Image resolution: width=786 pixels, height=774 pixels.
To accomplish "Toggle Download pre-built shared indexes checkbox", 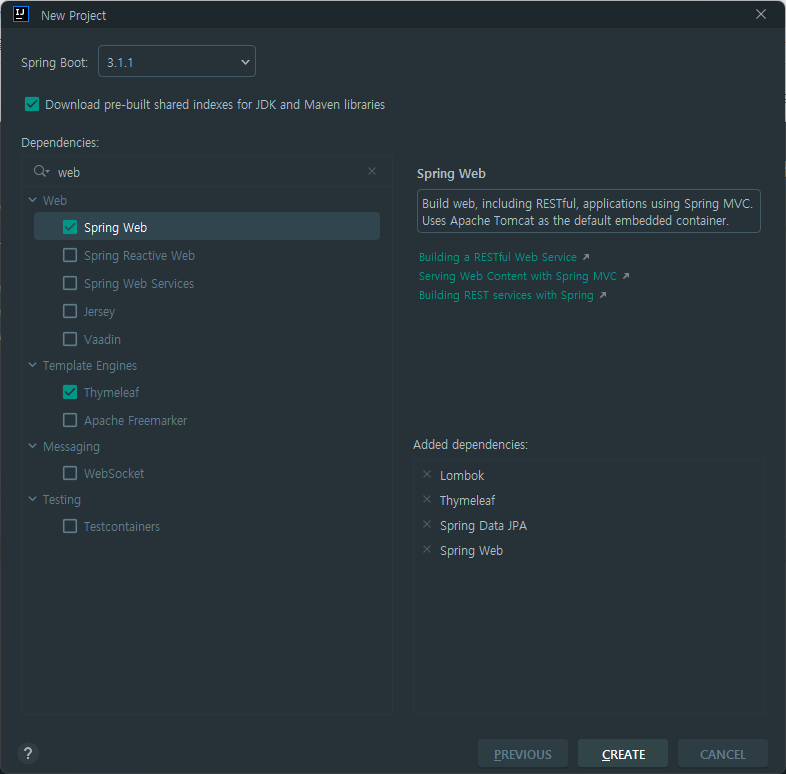I will (x=32, y=104).
